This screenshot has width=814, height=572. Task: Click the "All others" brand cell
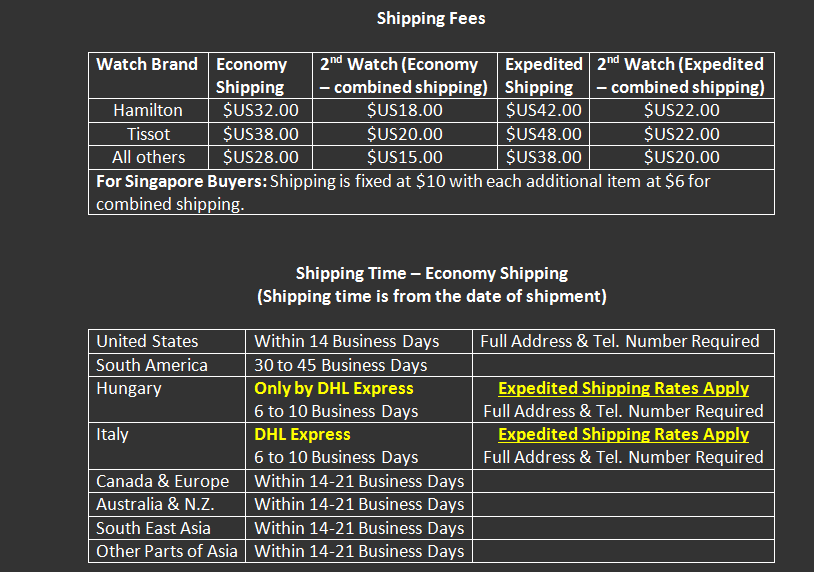(148, 157)
